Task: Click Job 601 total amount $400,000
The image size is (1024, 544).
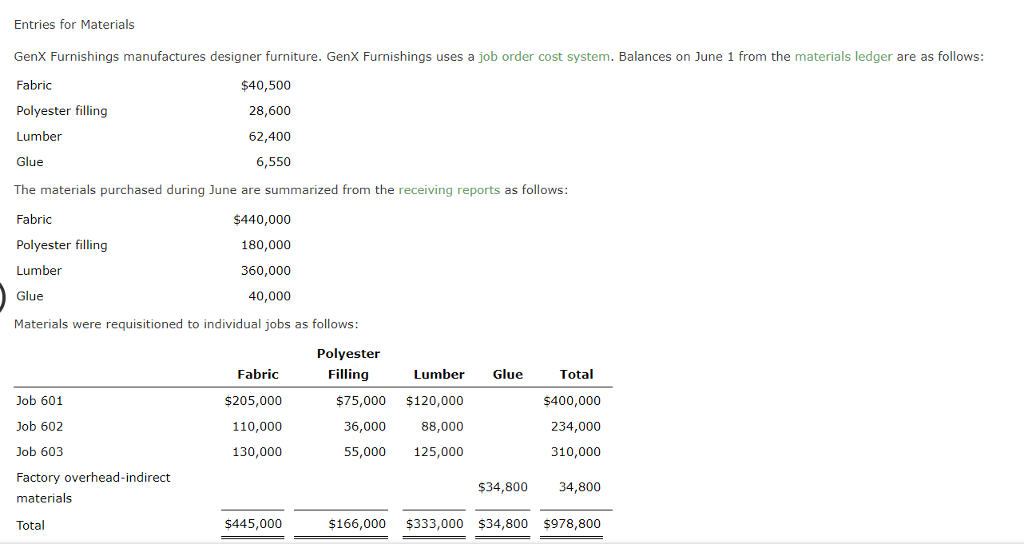Action: pyautogui.click(x=572, y=401)
